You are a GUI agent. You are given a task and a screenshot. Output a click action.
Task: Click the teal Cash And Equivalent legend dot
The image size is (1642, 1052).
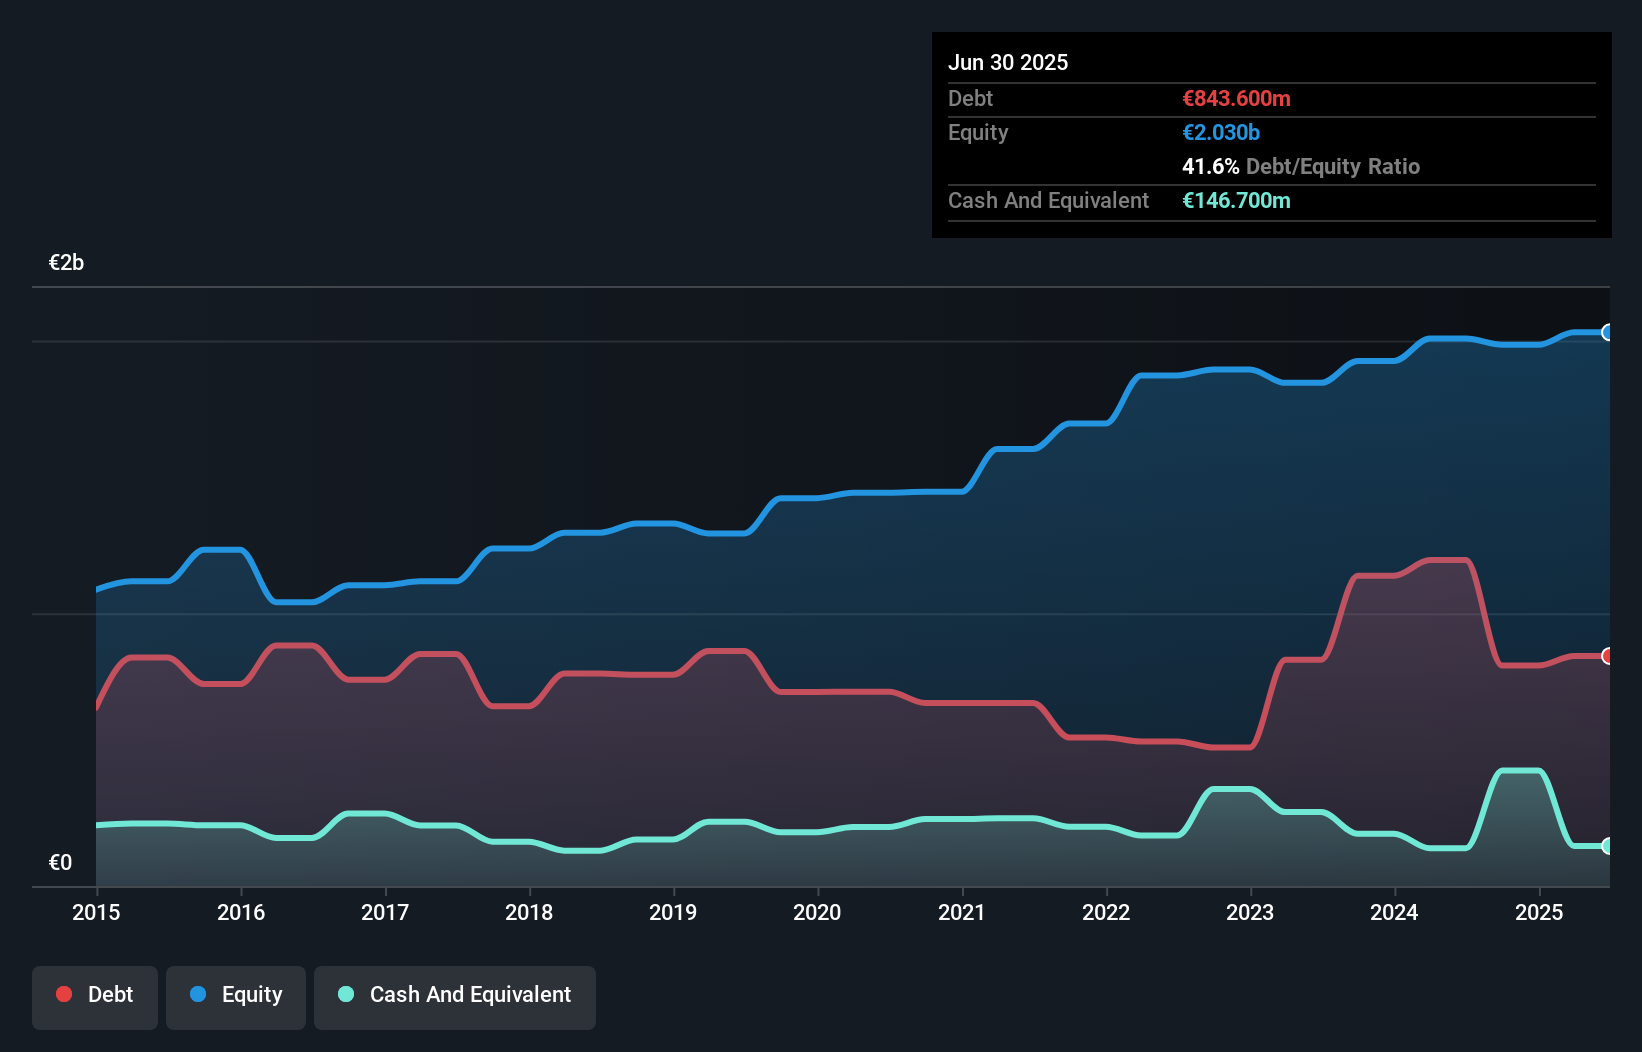click(x=344, y=994)
